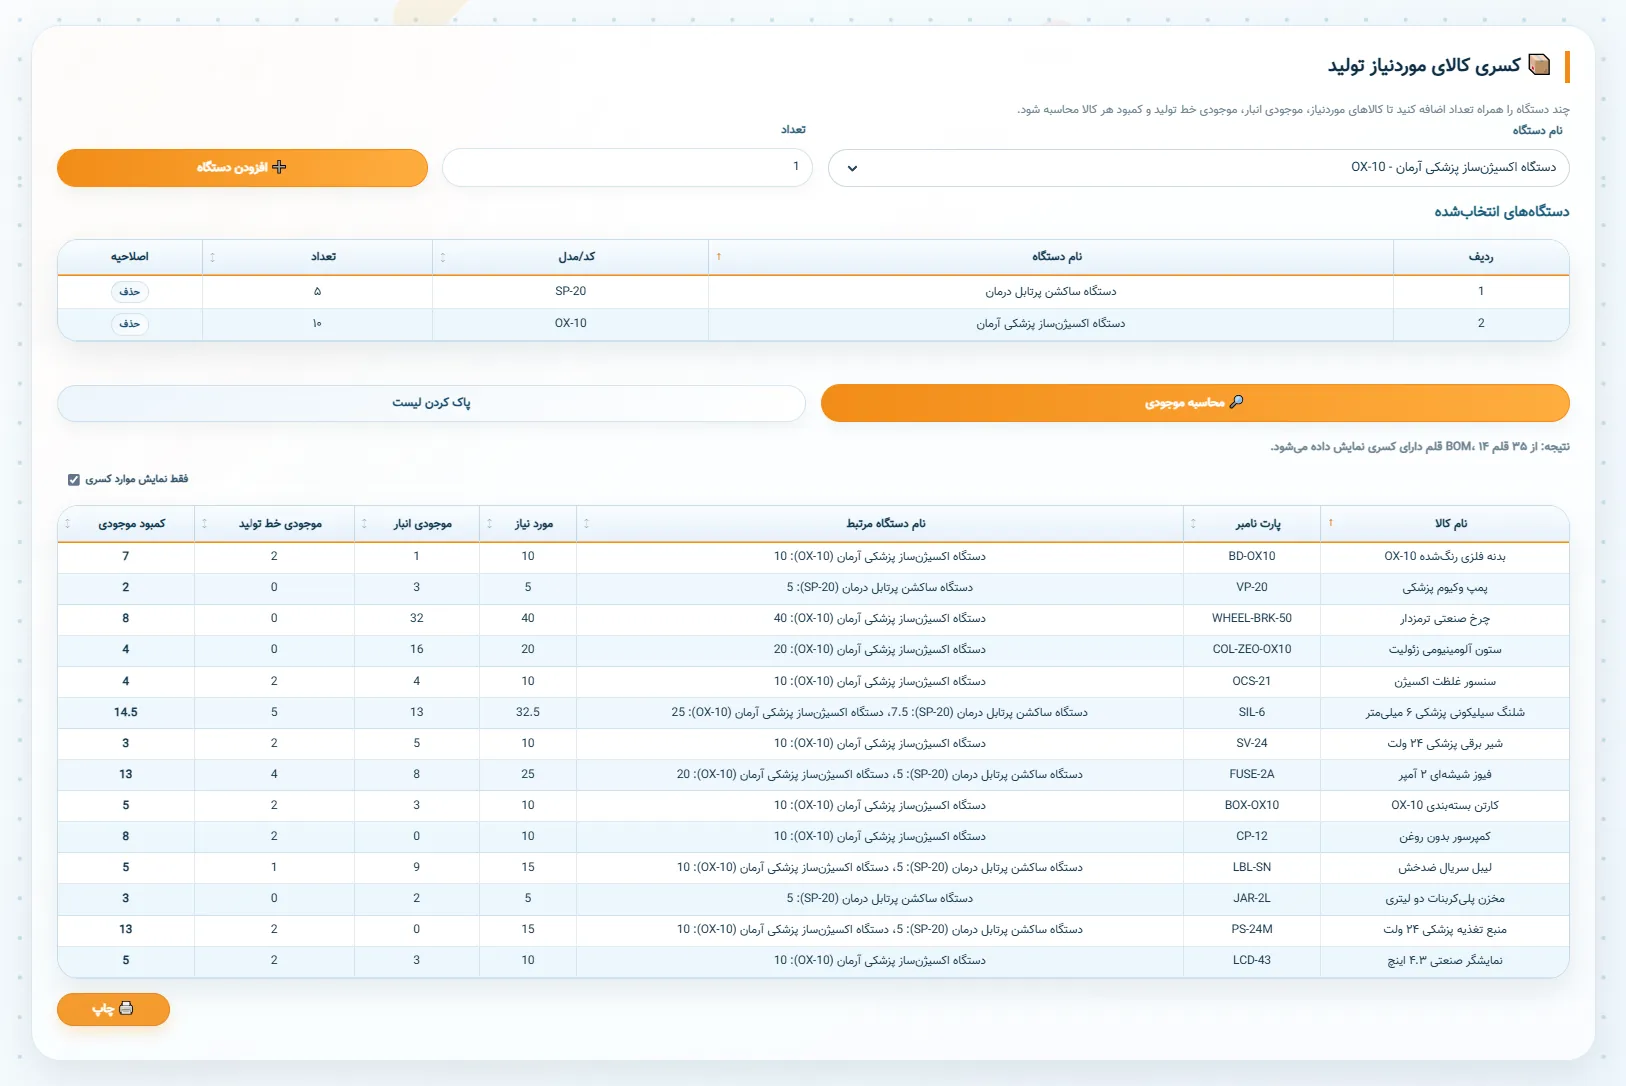Click the تعداد quantity input field

[x=627, y=167]
